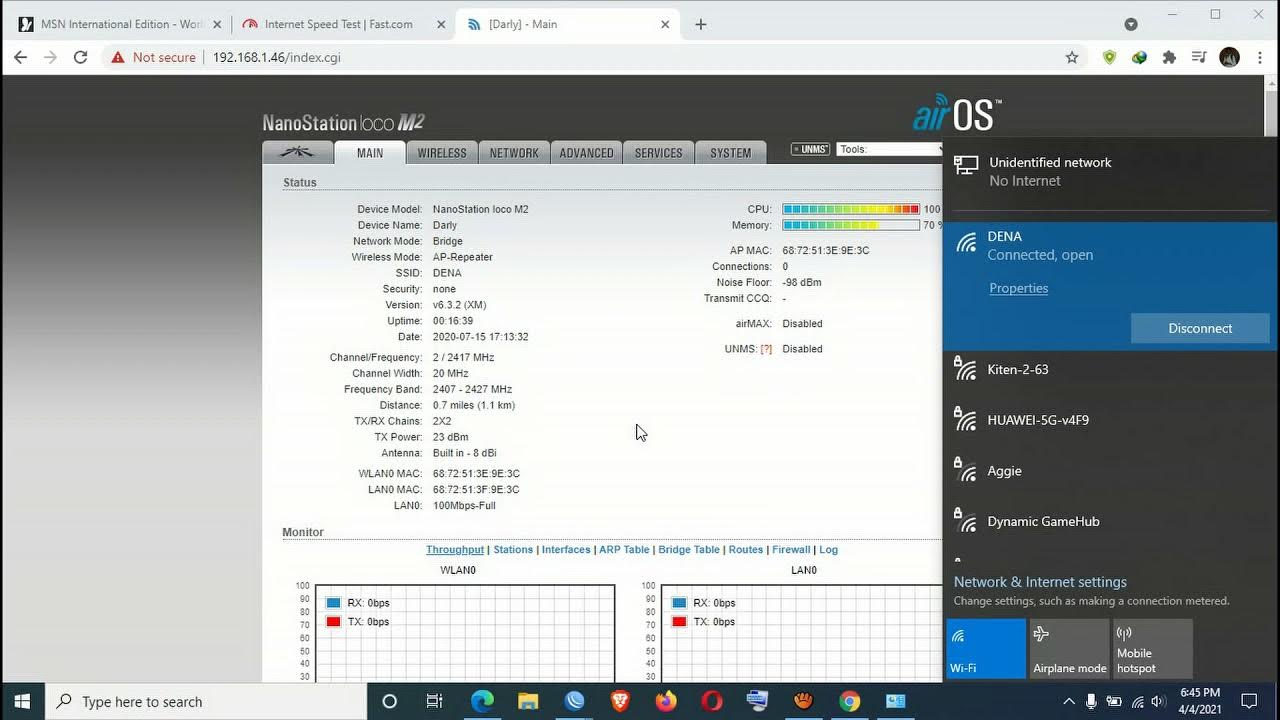
Task: Toggle the Airplane mode tile
Action: 1069,648
